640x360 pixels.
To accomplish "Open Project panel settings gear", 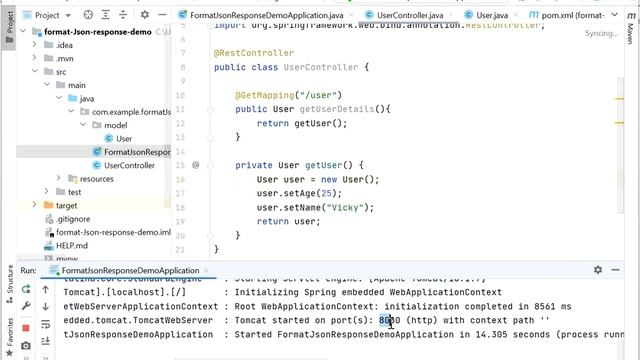I will tap(145, 15).
